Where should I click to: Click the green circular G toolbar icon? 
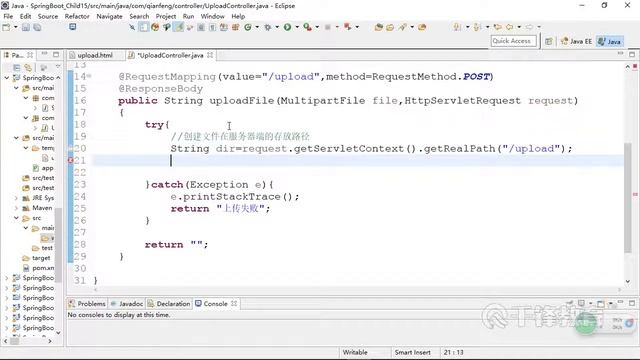(248, 27)
